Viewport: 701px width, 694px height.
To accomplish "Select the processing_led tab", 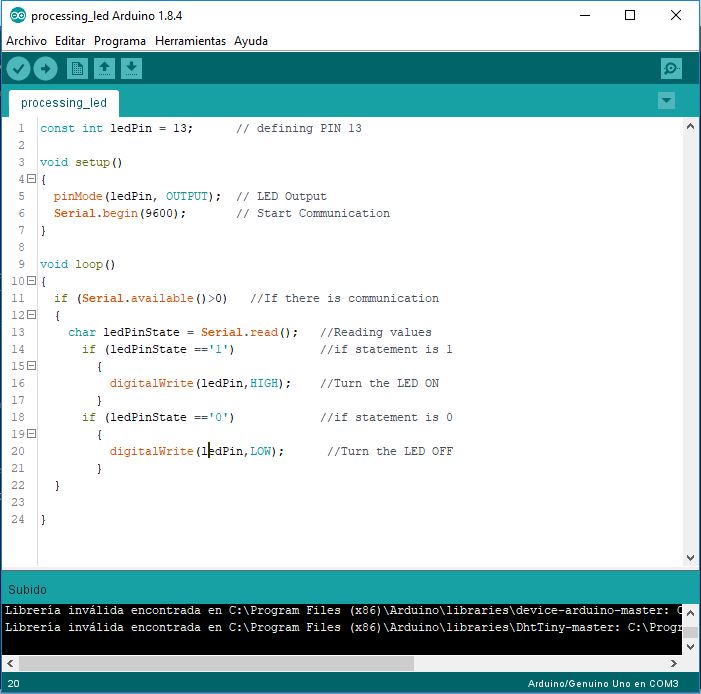I will 64,103.
